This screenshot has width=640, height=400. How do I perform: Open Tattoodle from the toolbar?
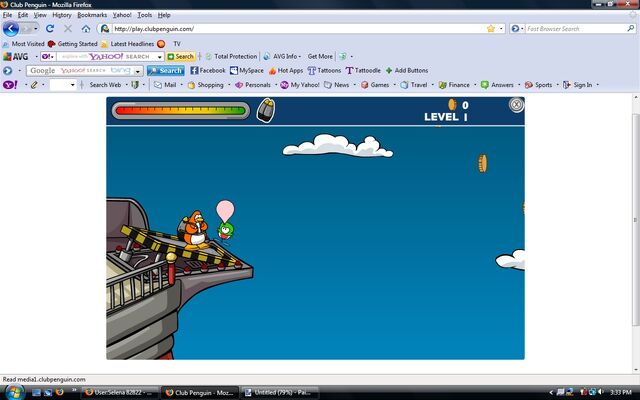[363, 71]
